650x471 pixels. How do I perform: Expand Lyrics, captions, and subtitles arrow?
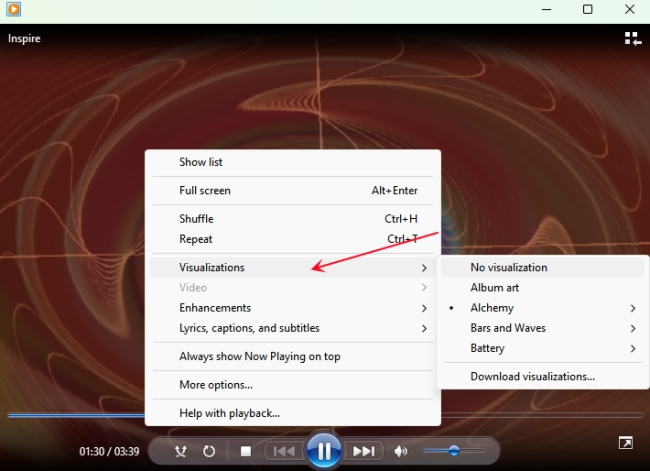click(x=424, y=328)
